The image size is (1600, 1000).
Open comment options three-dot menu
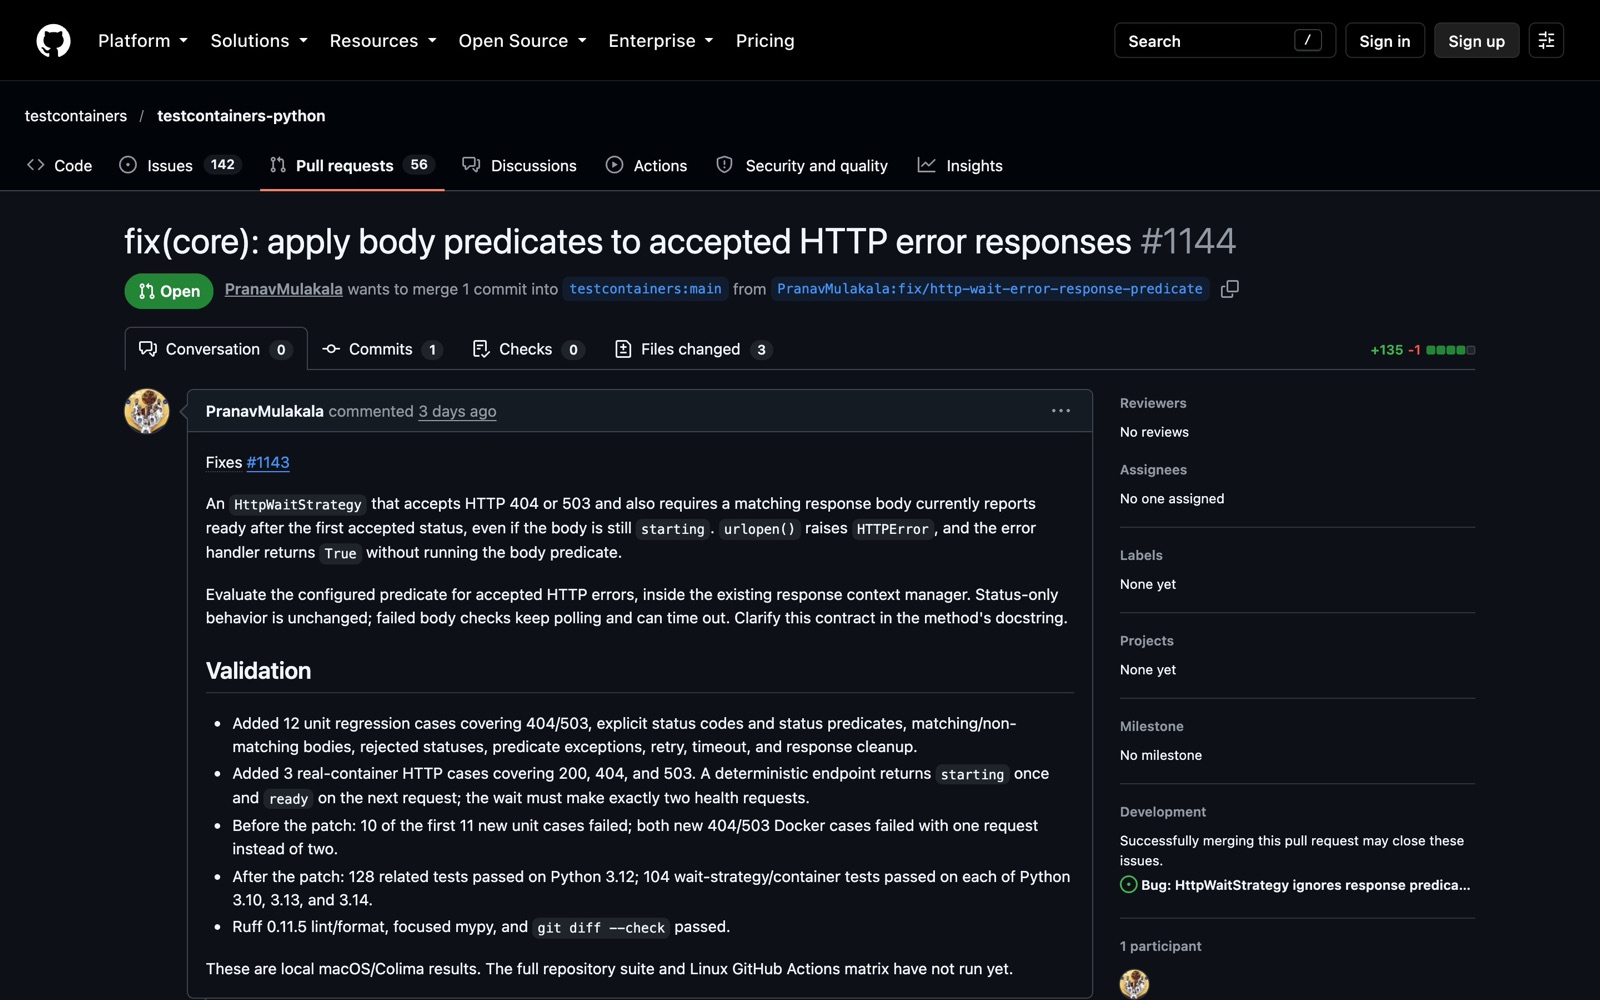pos(1061,411)
